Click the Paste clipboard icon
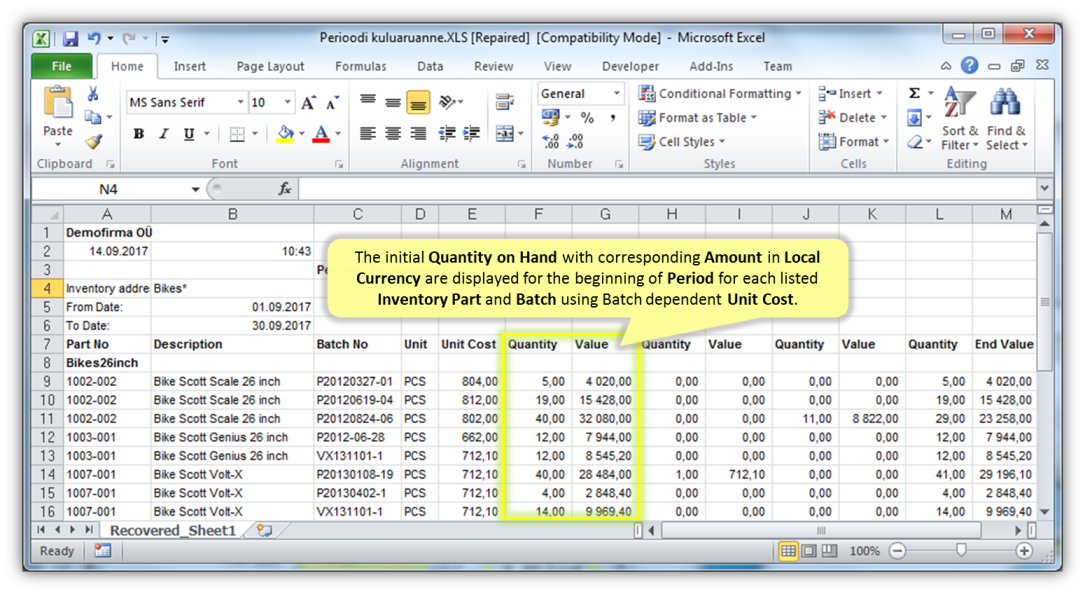1085x594 pixels. pyautogui.click(x=58, y=103)
